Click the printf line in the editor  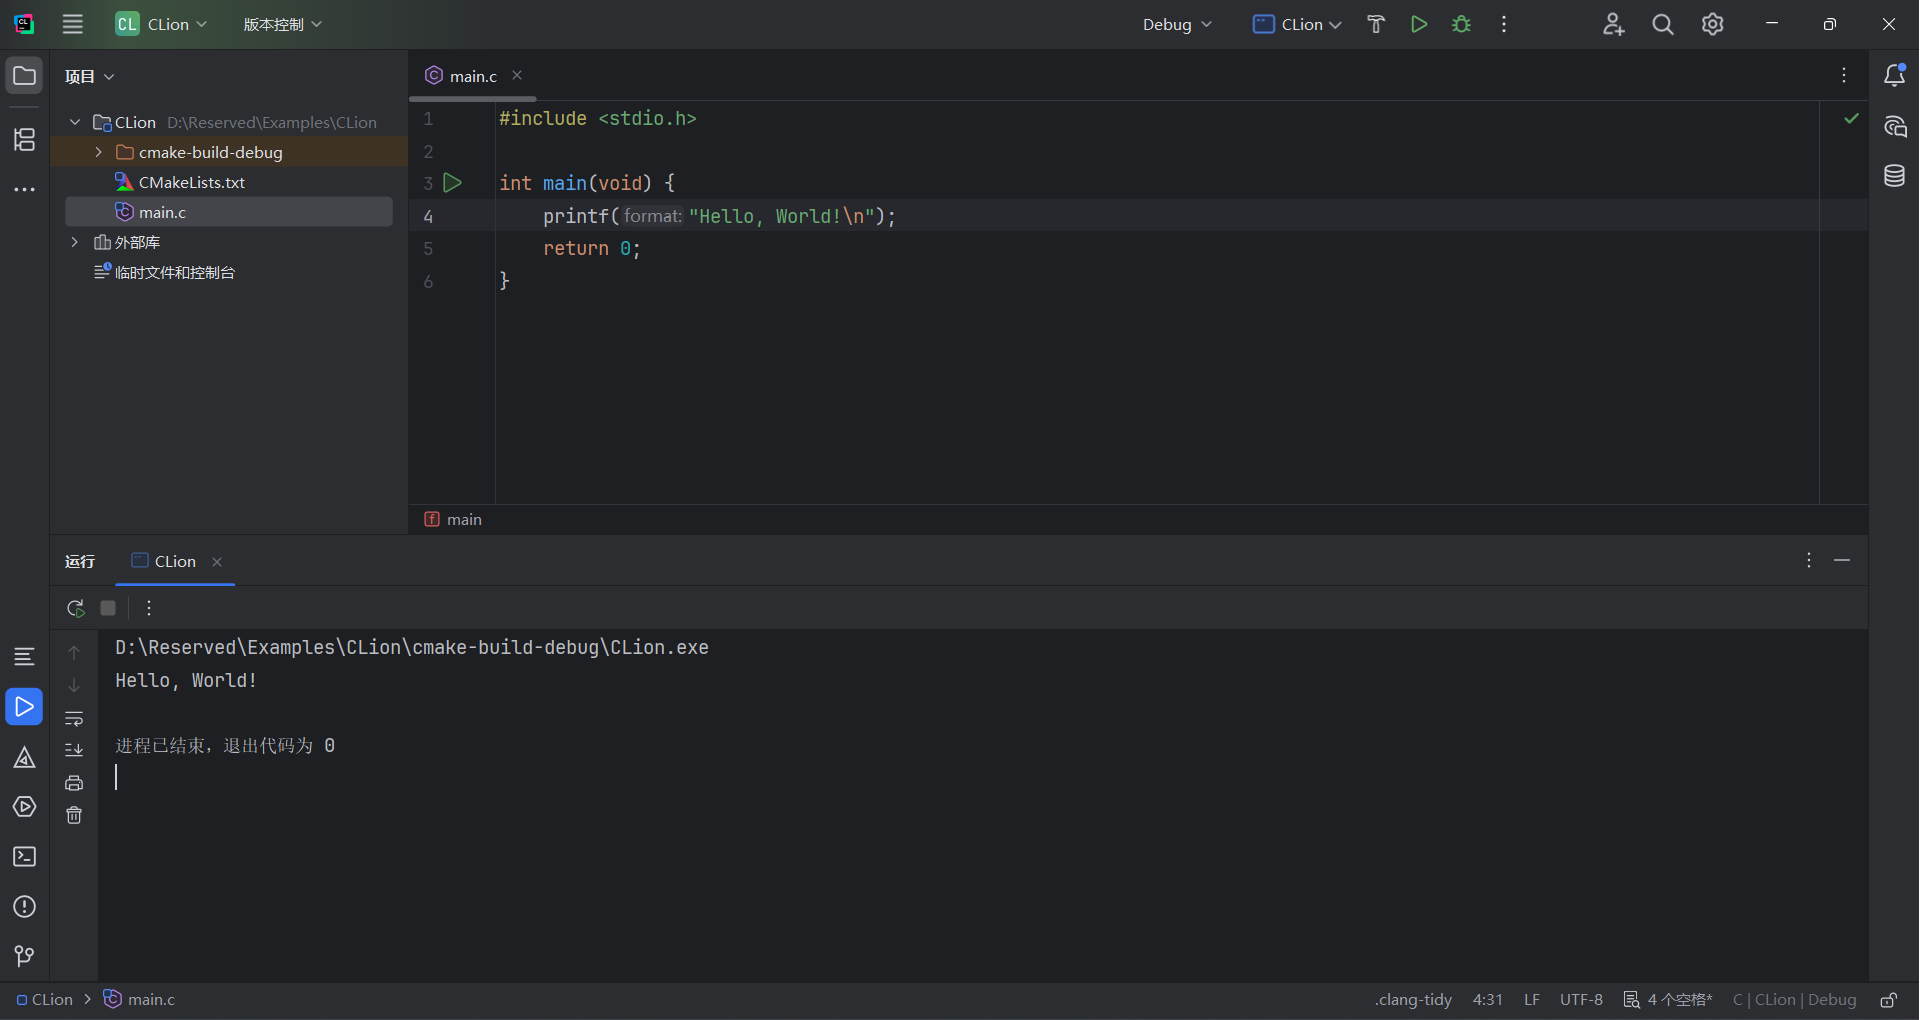(719, 216)
